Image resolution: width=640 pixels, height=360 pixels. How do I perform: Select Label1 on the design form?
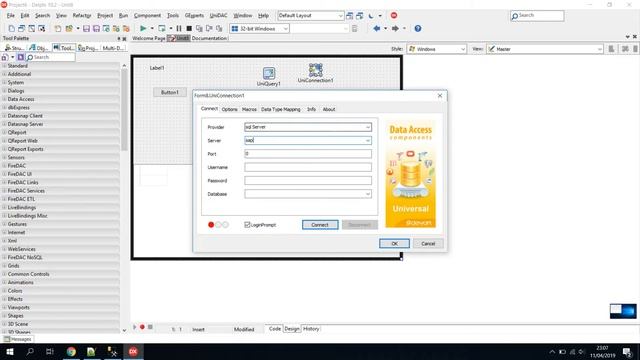[x=157, y=68]
